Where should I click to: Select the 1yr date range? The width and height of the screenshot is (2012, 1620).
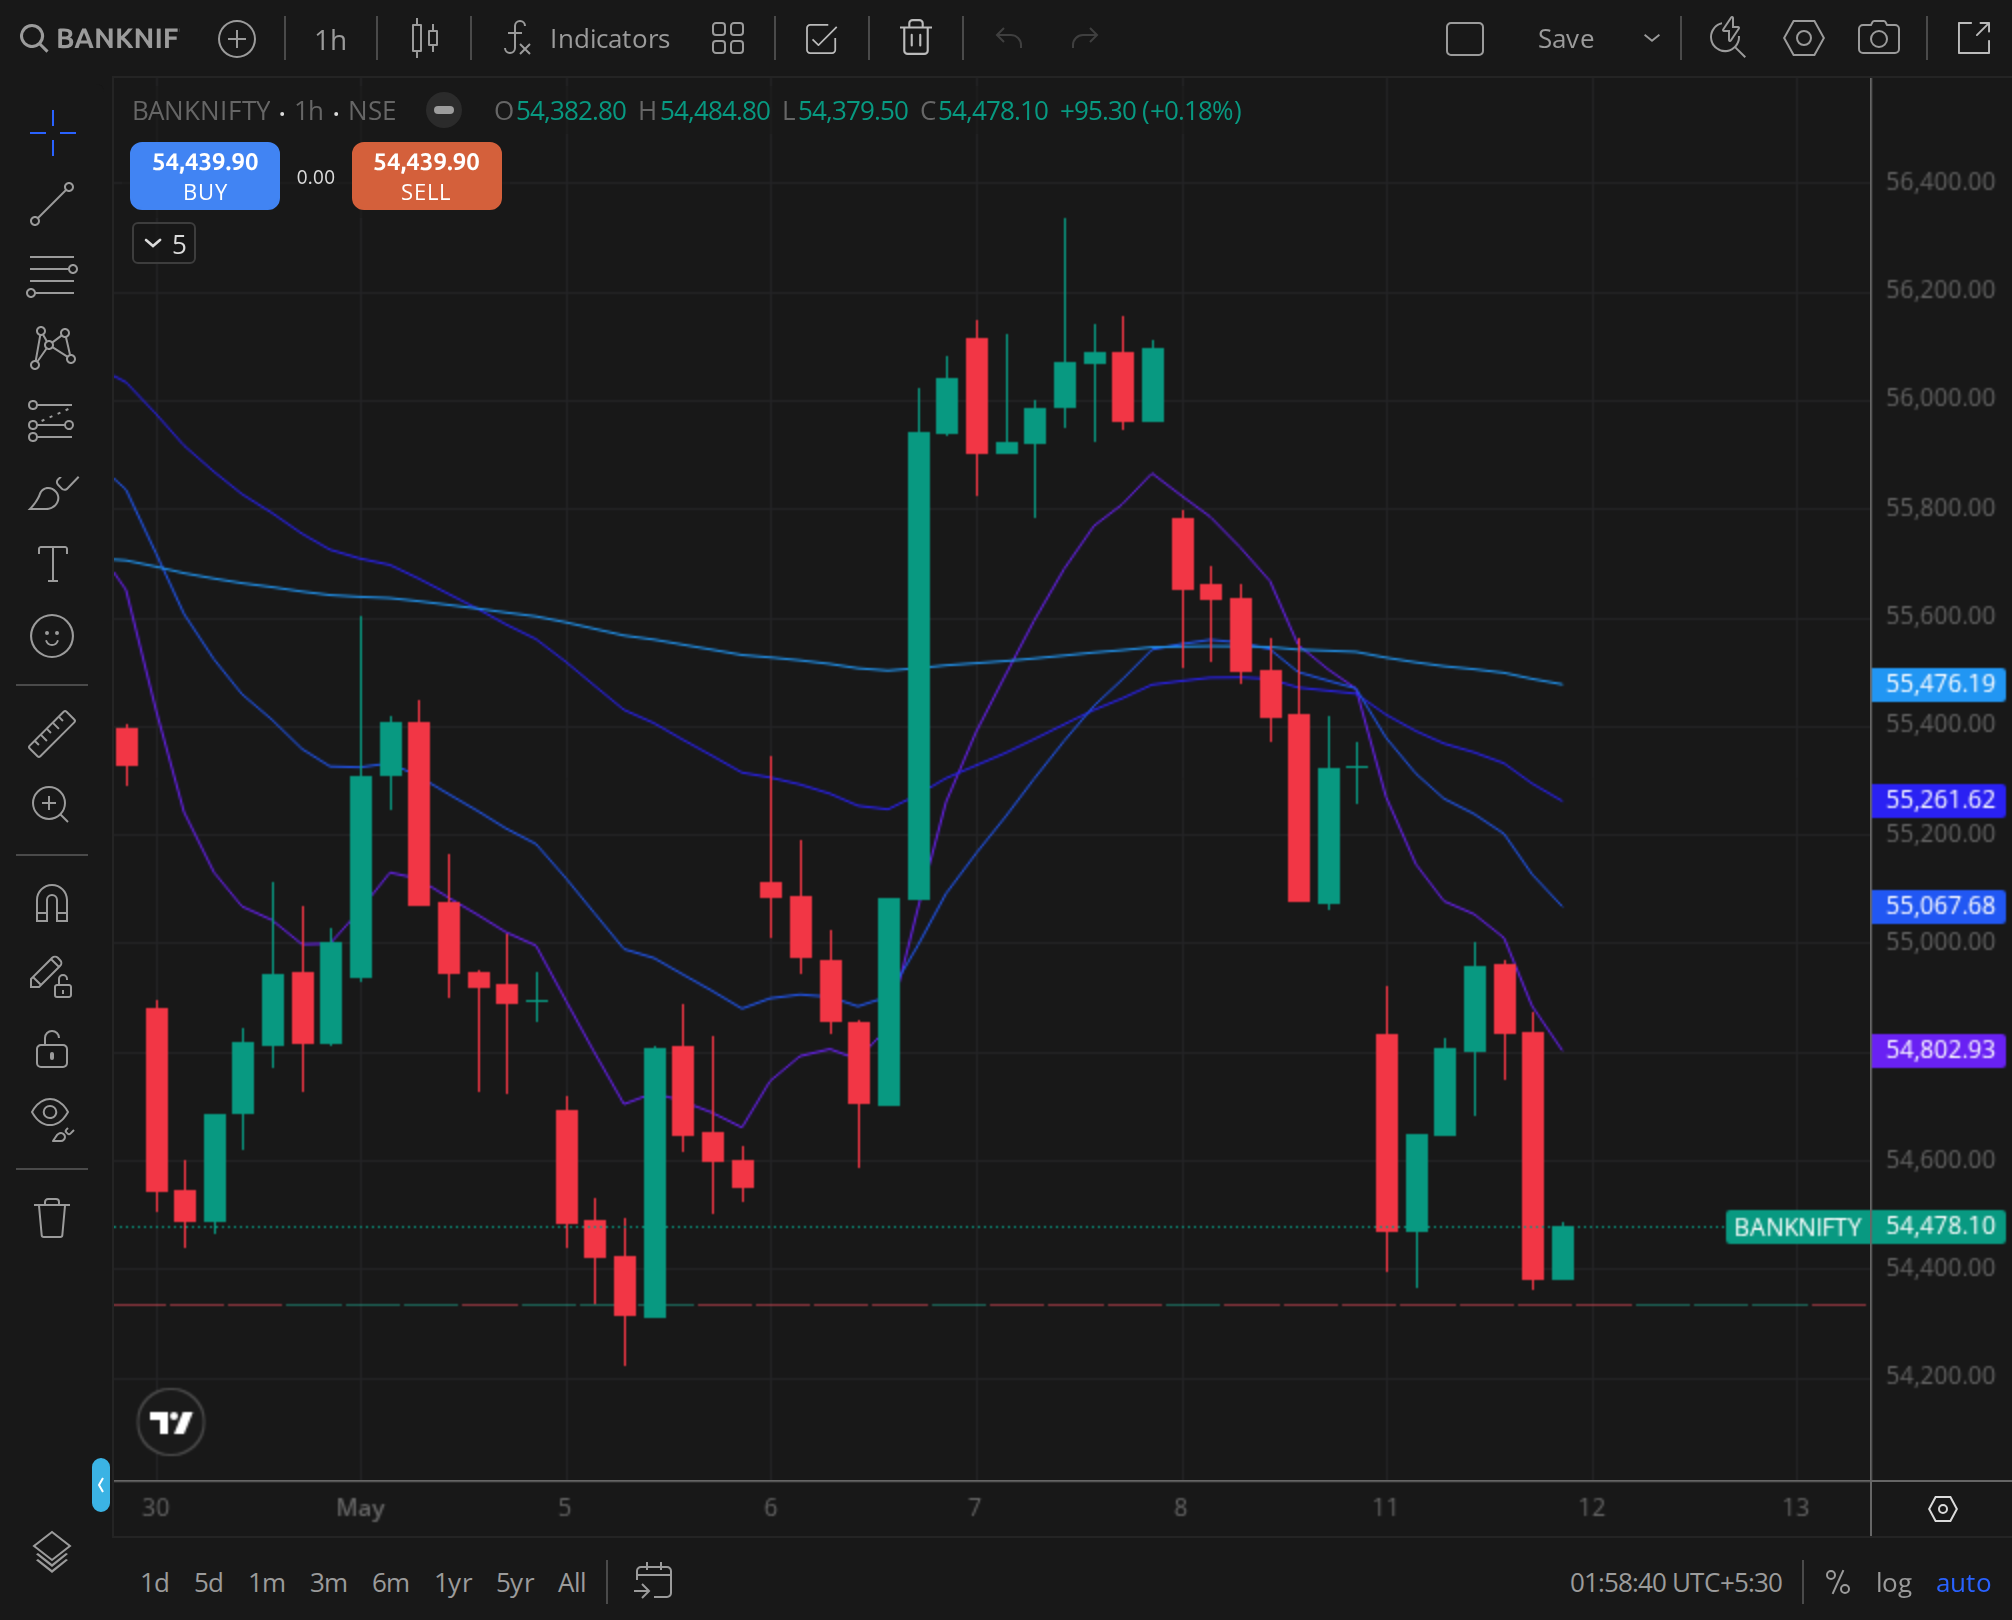point(453,1583)
